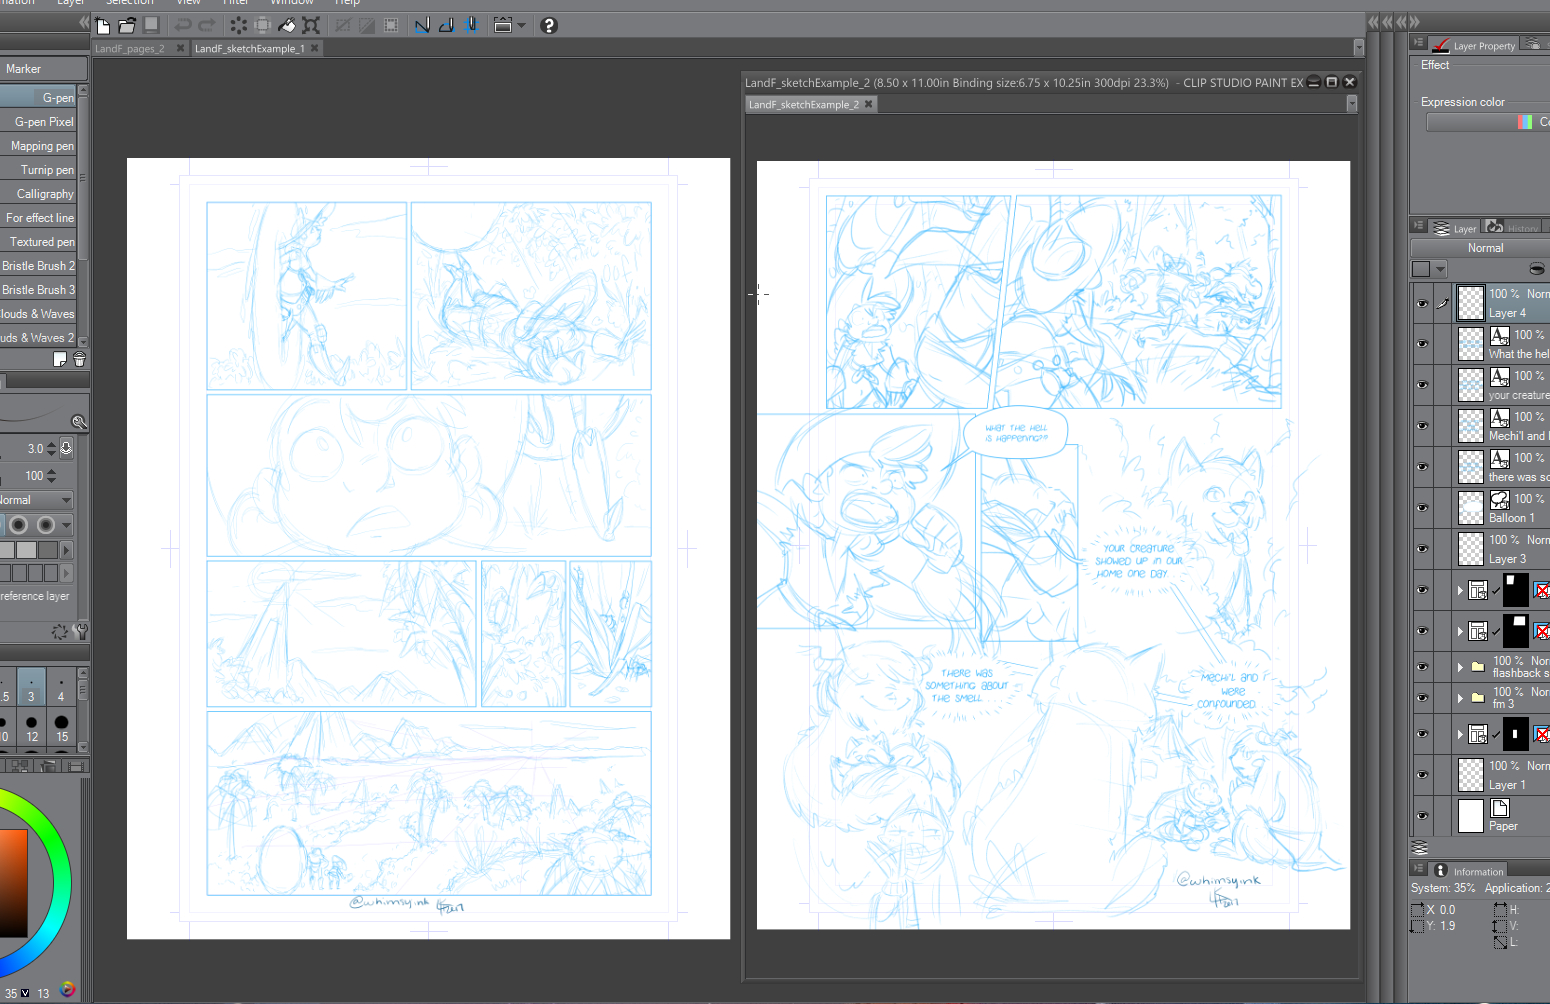Click the Invert selected area toolbar icon
The width and height of the screenshot is (1550, 1004).
tap(367, 25)
